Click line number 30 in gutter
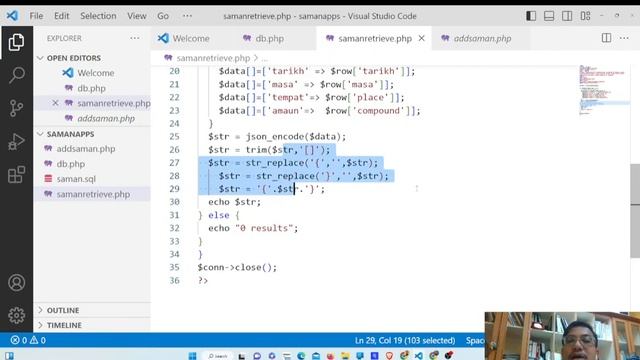This screenshot has height=360, width=640. (174, 202)
